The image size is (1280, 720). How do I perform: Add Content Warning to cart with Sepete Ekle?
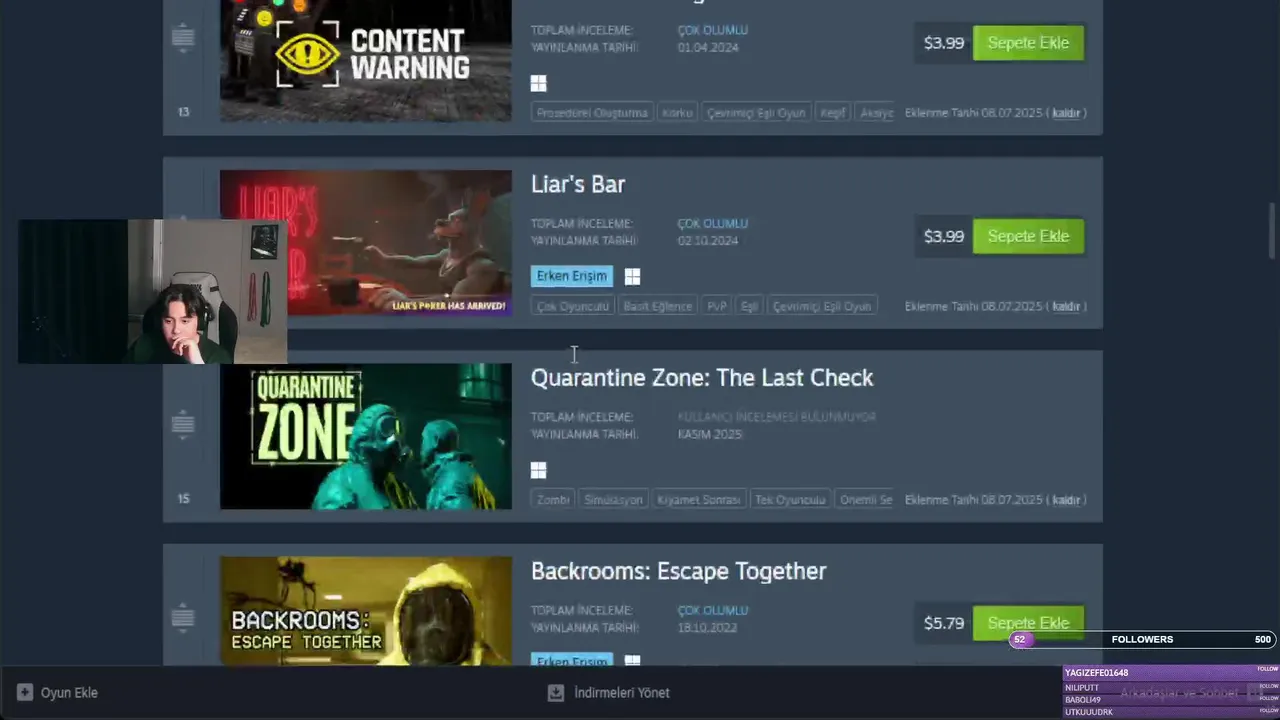tap(1028, 43)
